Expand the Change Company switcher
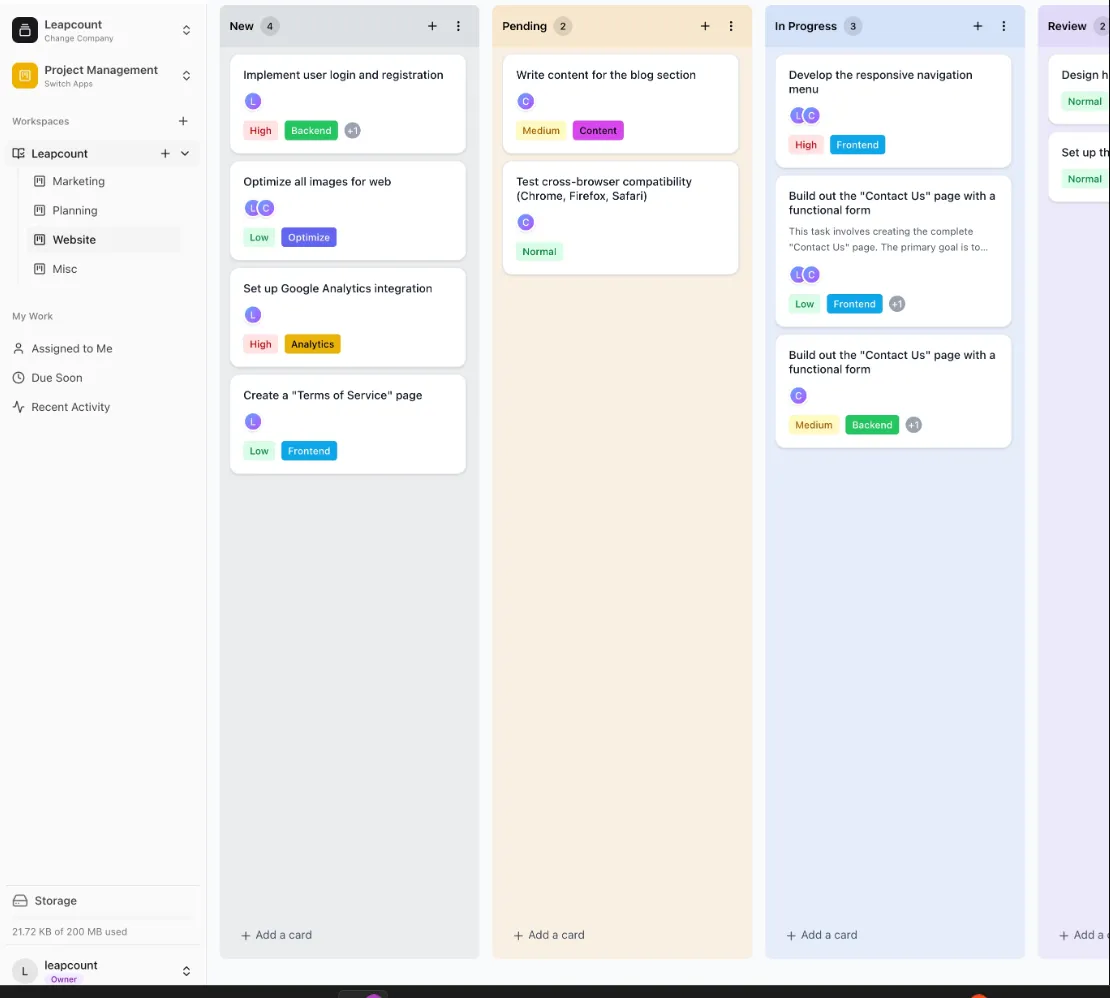The image size is (1110, 998). tap(186, 30)
